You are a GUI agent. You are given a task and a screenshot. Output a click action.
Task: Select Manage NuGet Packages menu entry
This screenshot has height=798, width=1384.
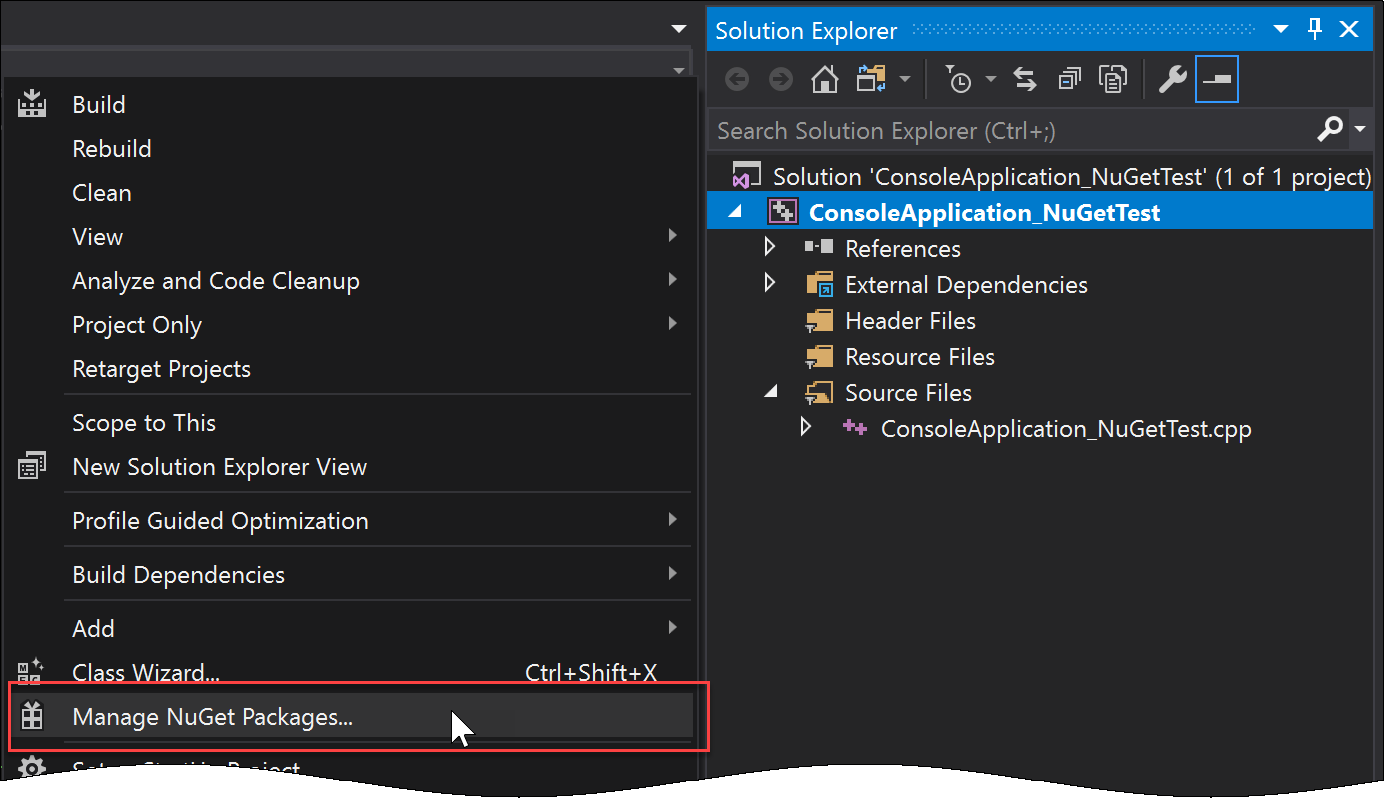(x=212, y=717)
